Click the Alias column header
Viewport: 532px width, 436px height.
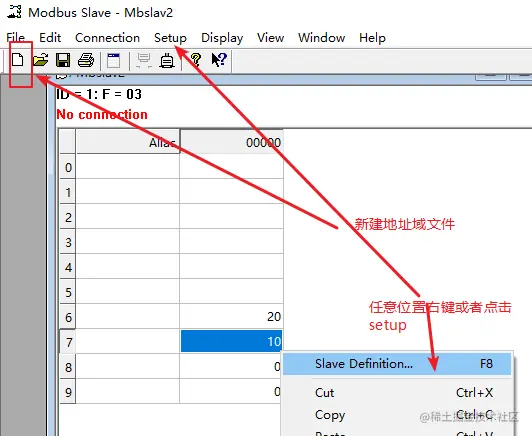(128, 142)
